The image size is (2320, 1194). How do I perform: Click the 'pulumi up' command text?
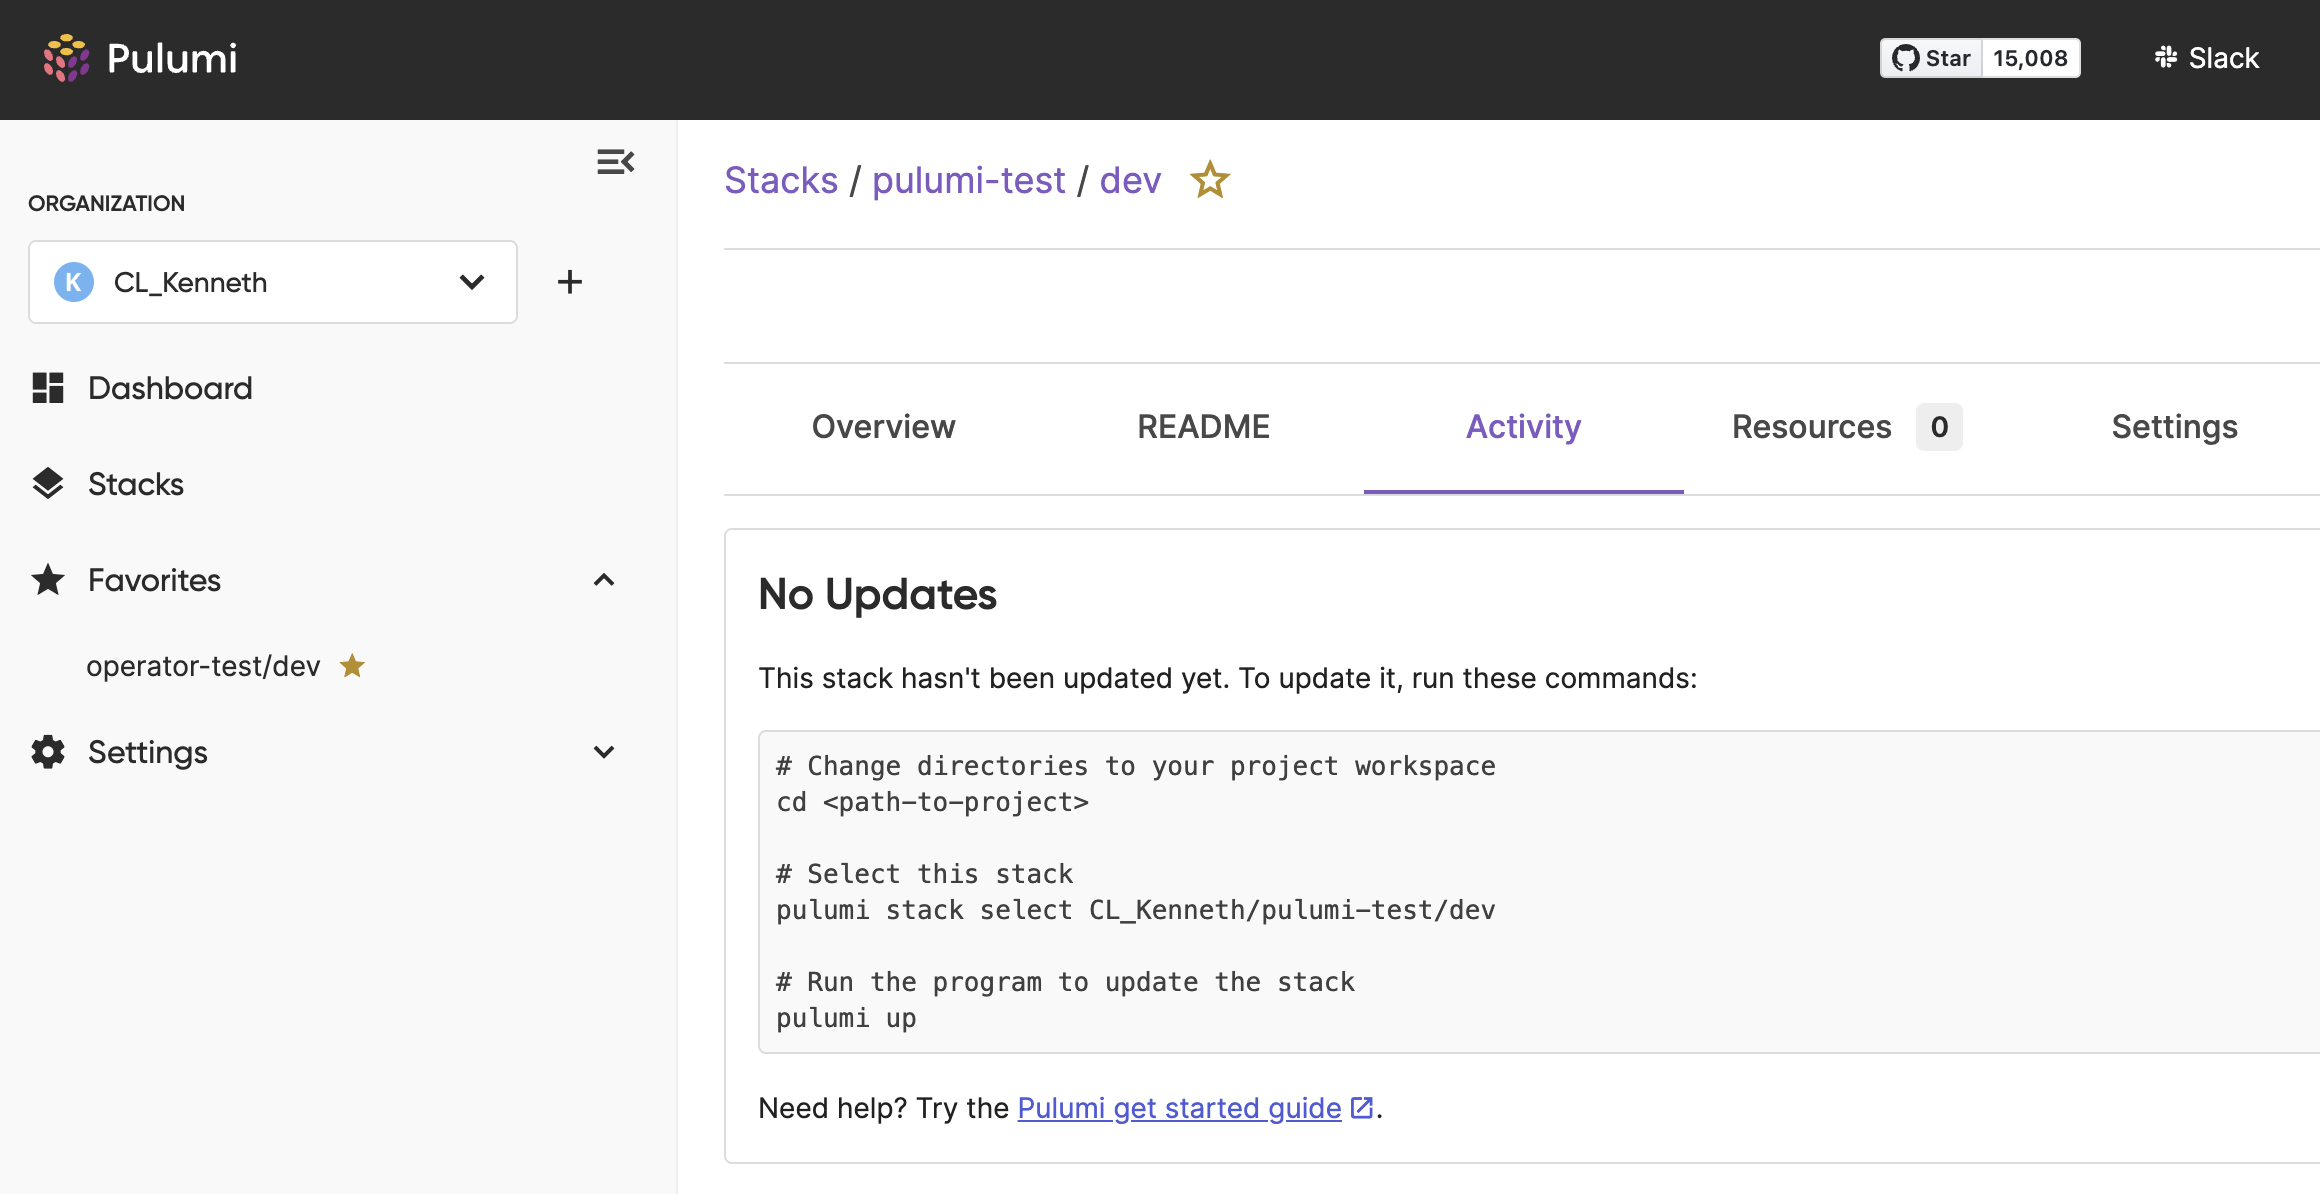point(846,1018)
